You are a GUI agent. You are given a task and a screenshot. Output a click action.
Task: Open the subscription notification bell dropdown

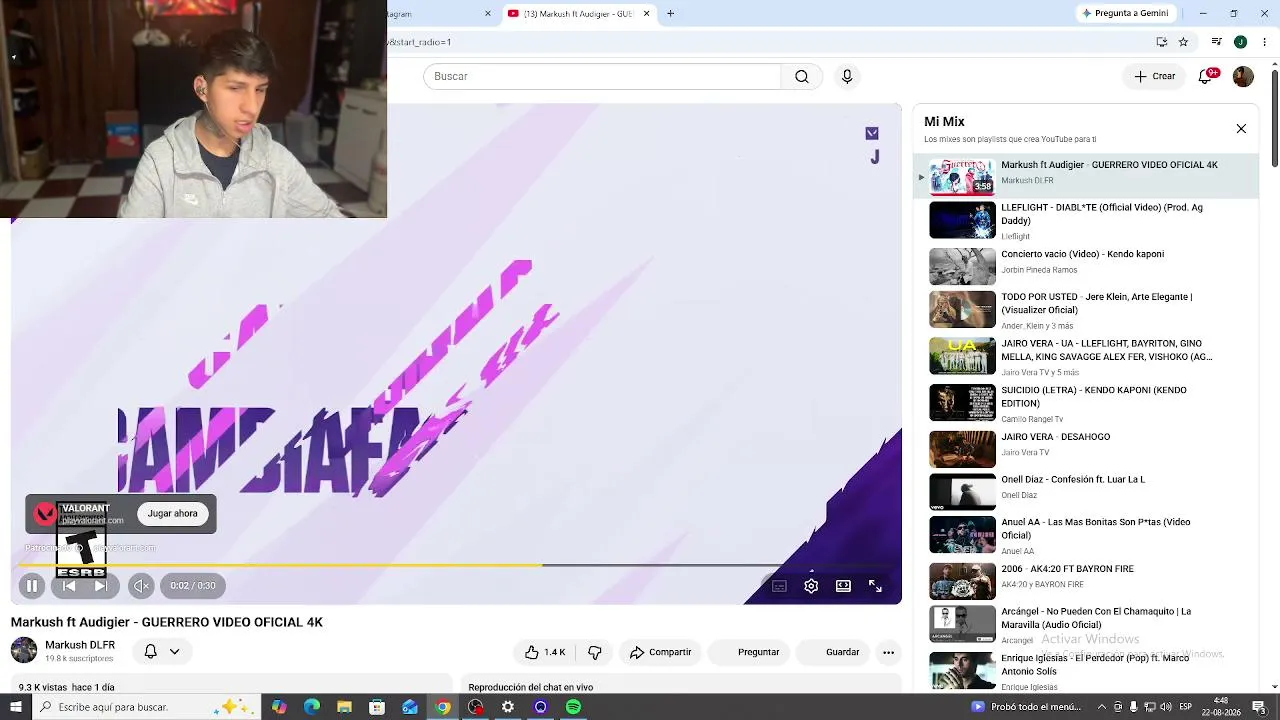click(x=161, y=651)
